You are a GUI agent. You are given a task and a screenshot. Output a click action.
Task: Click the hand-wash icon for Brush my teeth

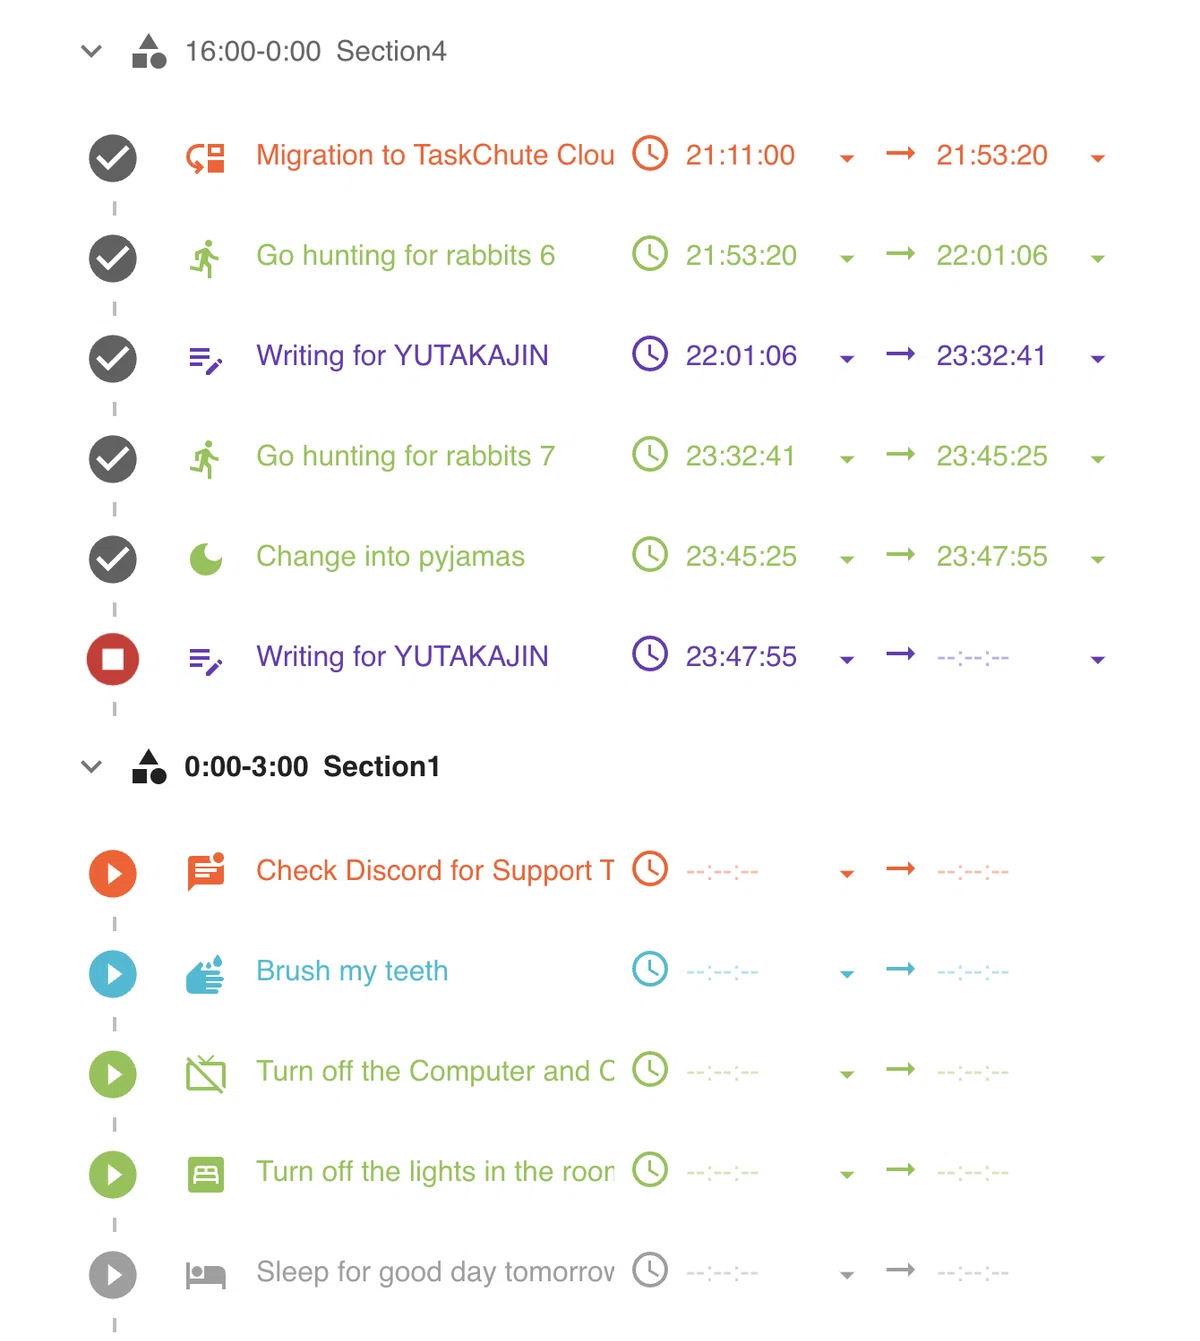pyautogui.click(x=205, y=974)
